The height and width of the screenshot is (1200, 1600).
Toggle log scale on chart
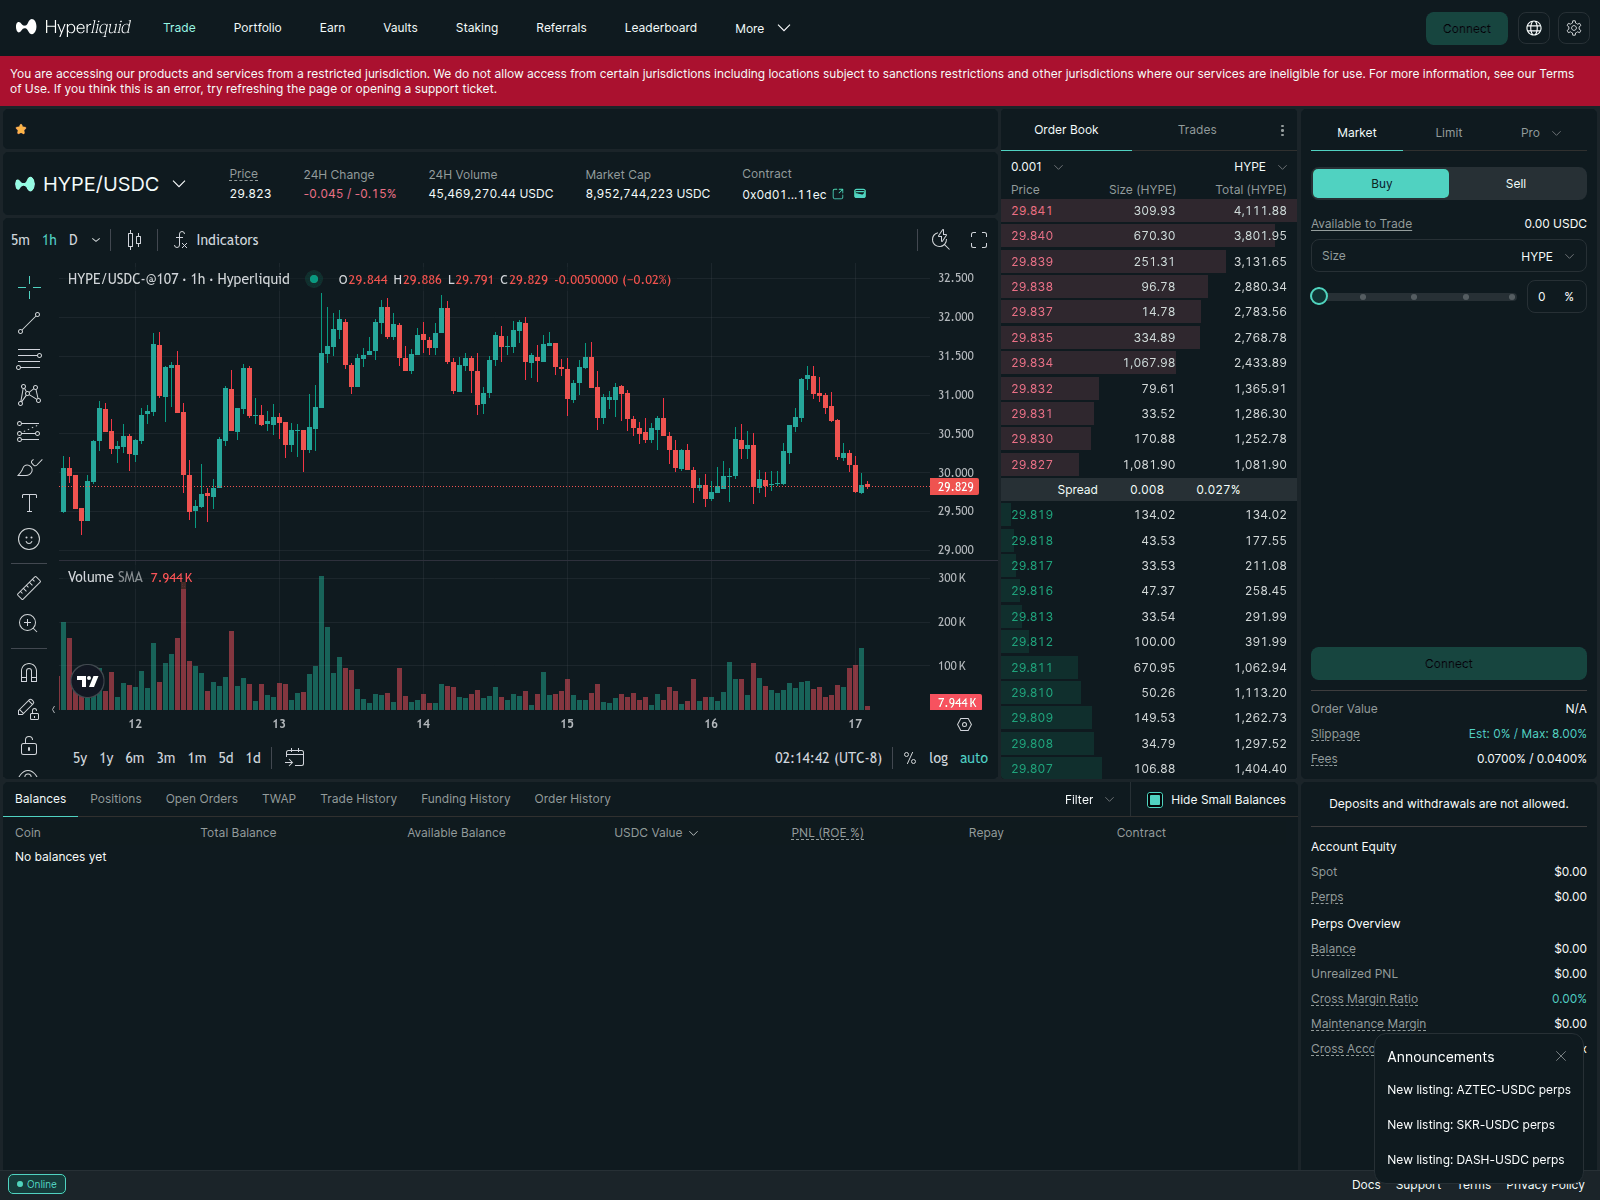click(938, 758)
